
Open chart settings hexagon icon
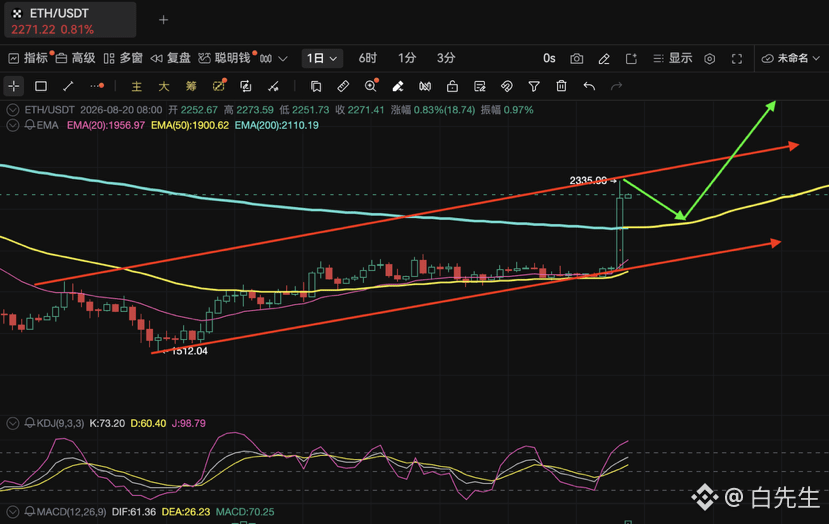(x=710, y=59)
